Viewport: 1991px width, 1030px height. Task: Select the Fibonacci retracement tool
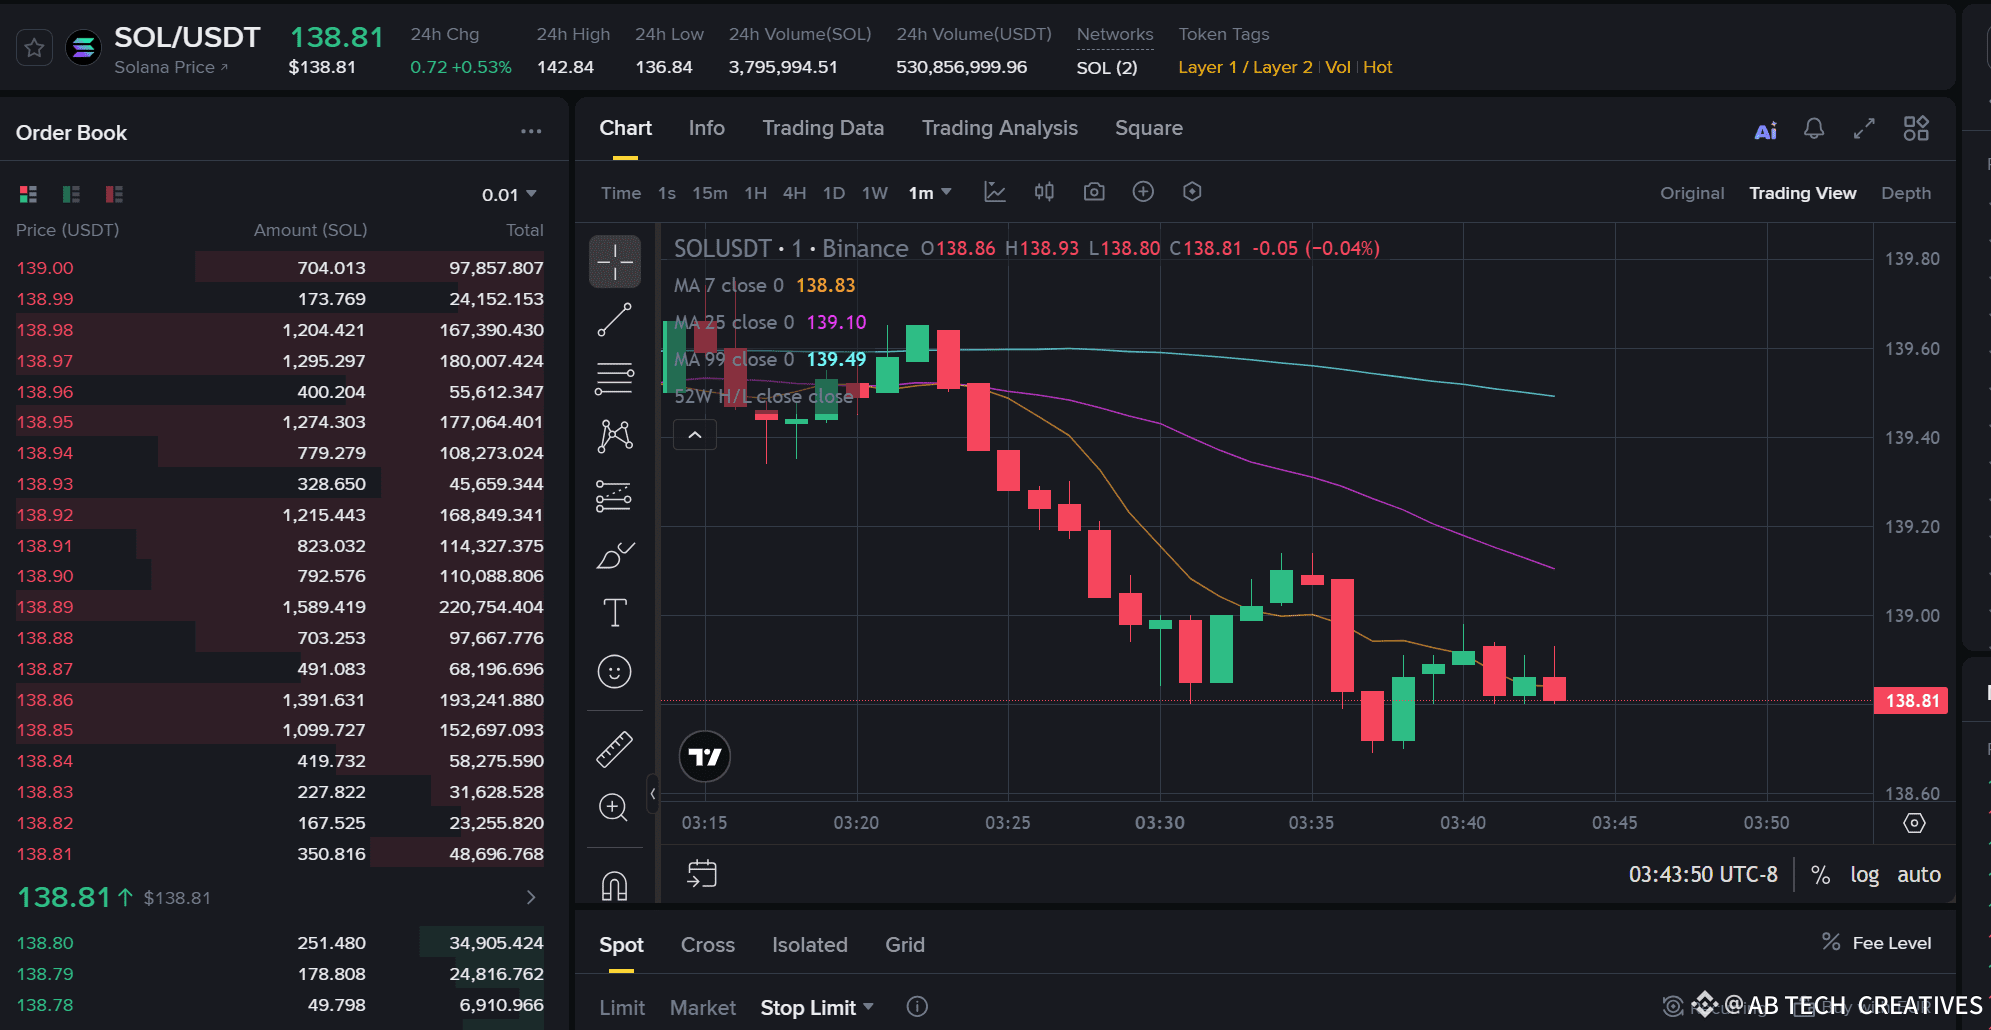(615, 378)
